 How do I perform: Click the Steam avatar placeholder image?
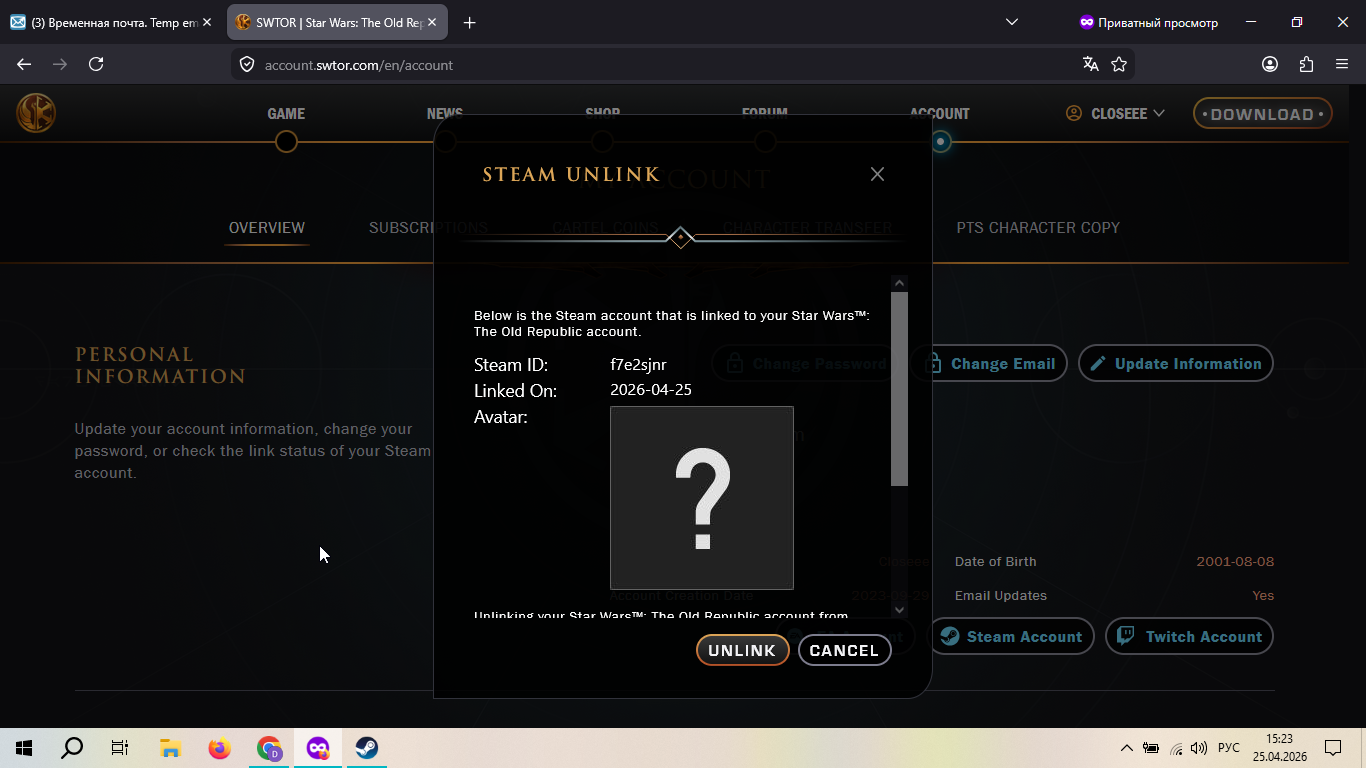point(702,498)
